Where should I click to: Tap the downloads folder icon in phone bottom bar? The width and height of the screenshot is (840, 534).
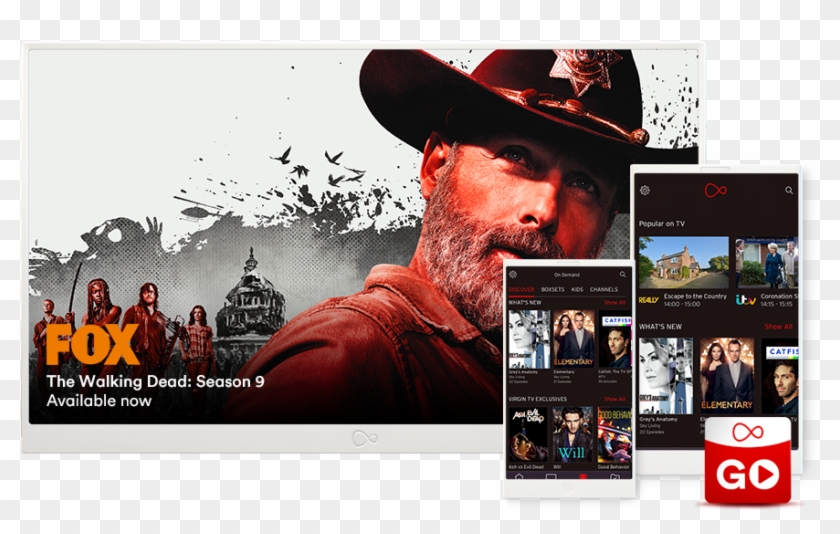click(x=617, y=479)
